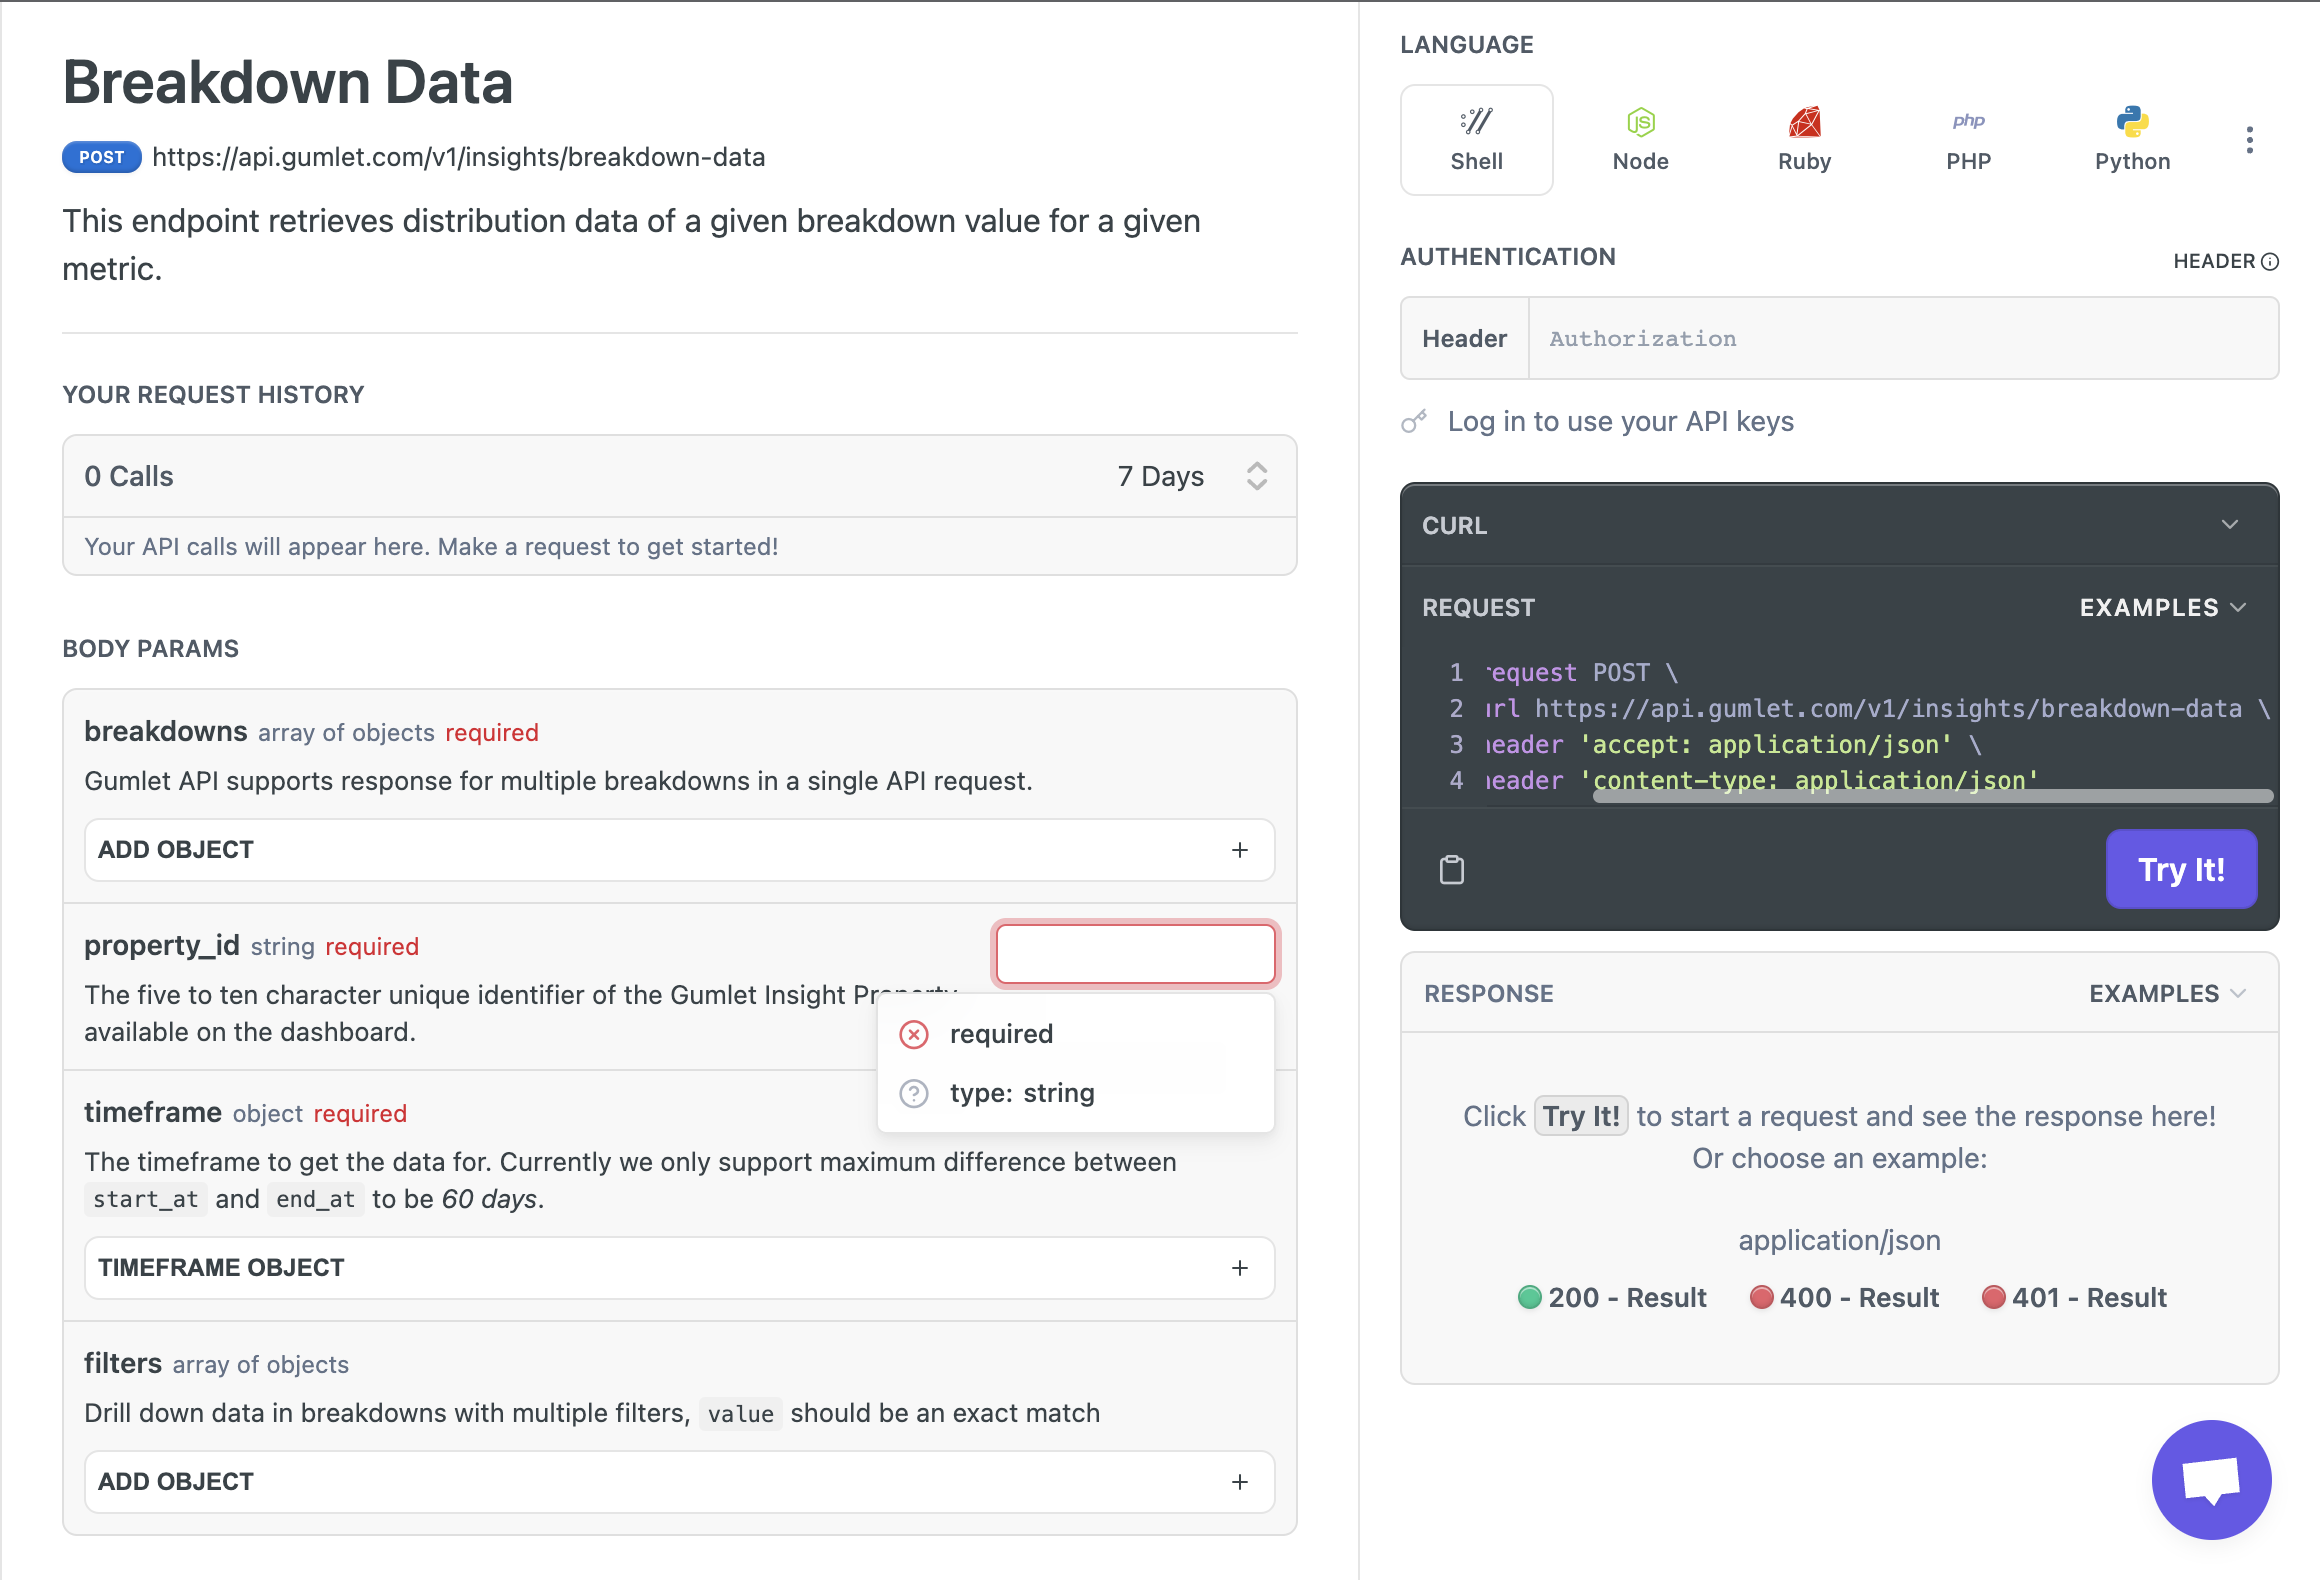The width and height of the screenshot is (2320, 1580).
Task: Copy the request code to clipboard
Action: (x=1451, y=869)
